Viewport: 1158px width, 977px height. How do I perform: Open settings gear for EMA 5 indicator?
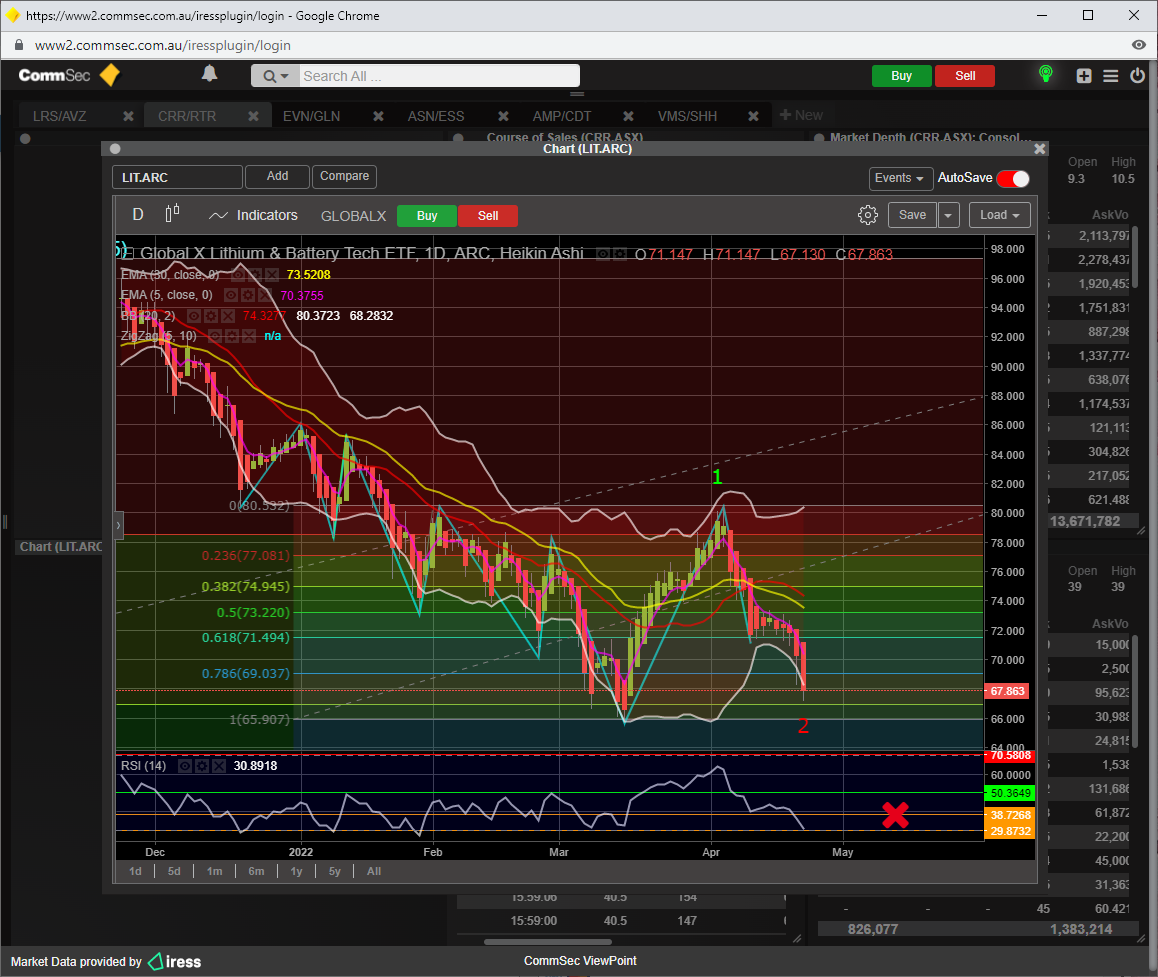point(248,295)
